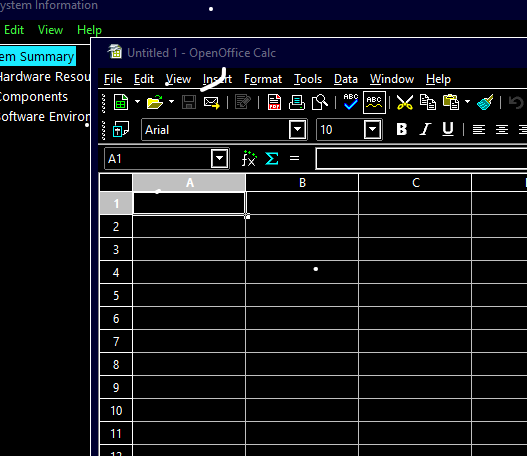Screen dimensions: 527x456
Task: Open the Calc File menu
Action: pos(113,79)
